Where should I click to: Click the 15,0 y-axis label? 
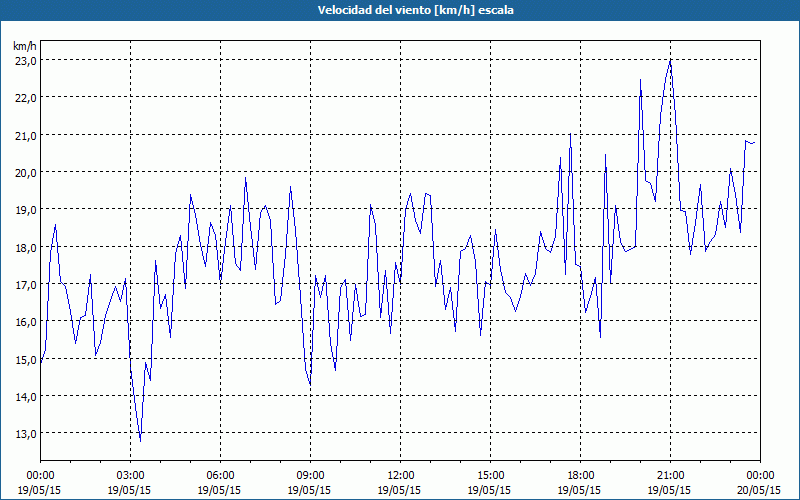coord(26,359)
